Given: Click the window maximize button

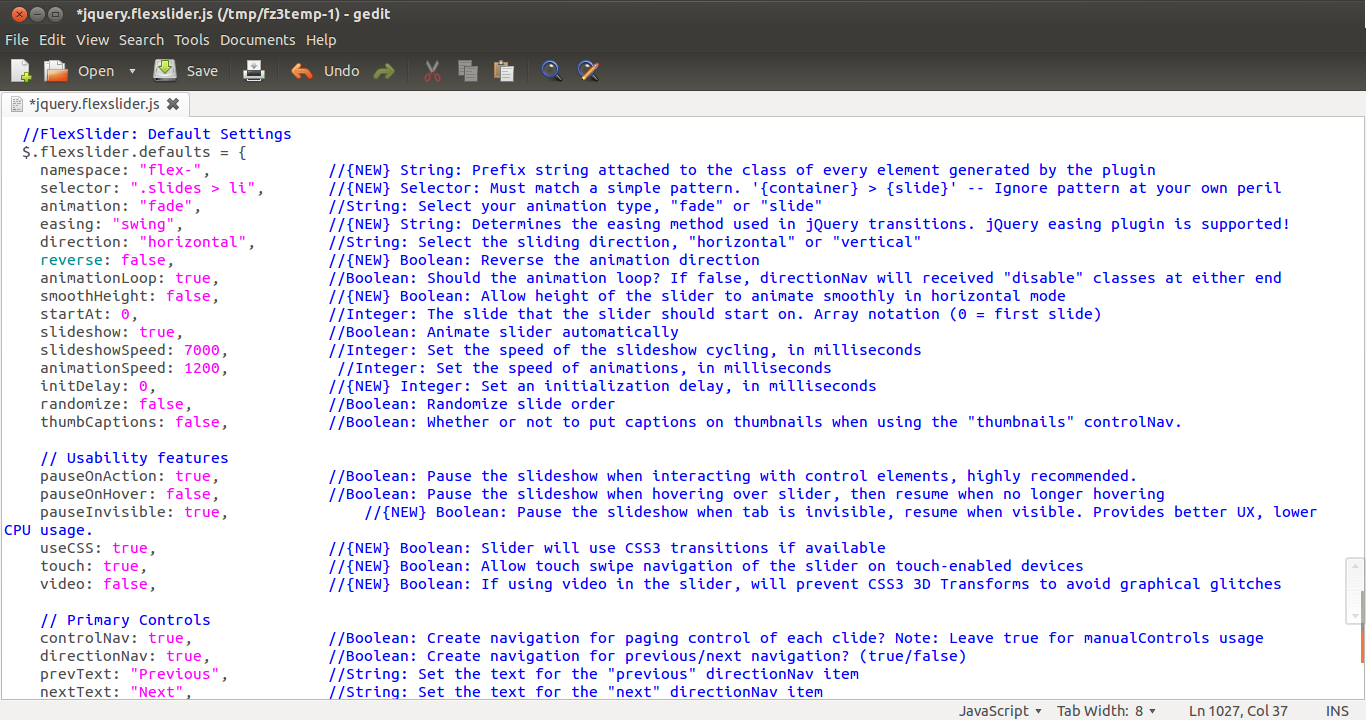Looking at the screenshot, I should click(55, 14).
